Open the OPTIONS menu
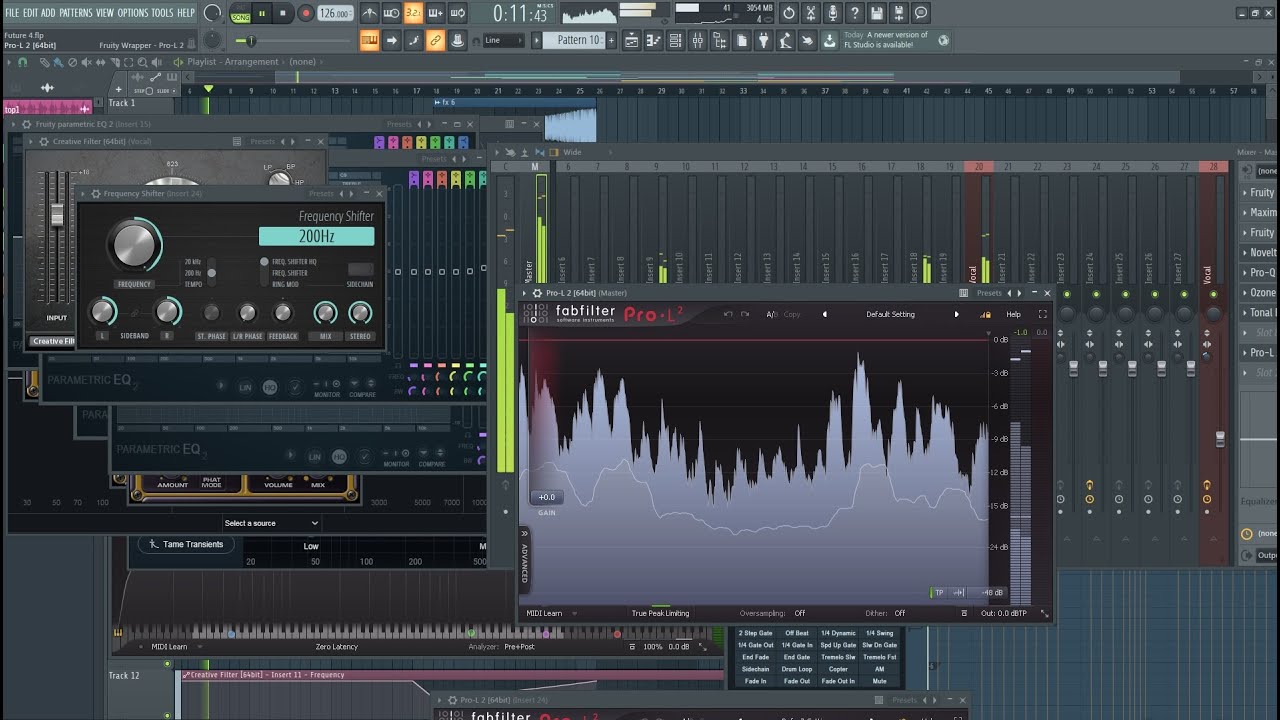1280x720 pixels. [132, 13]
